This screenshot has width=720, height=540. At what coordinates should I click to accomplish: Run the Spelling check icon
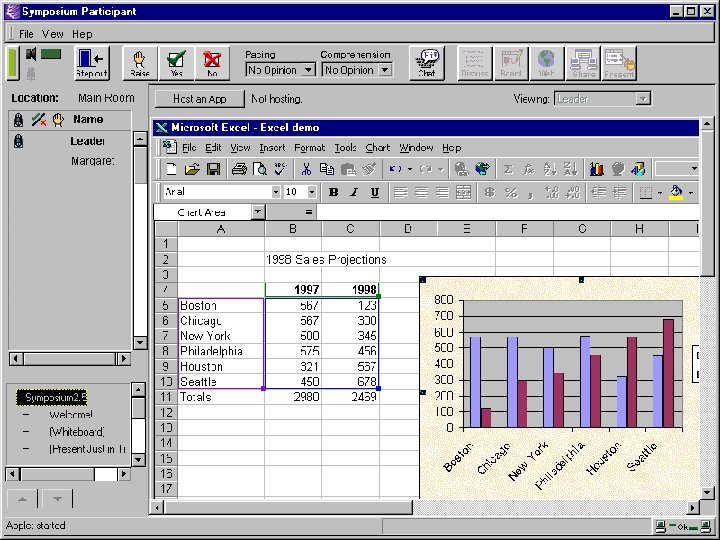pos(281,169)
